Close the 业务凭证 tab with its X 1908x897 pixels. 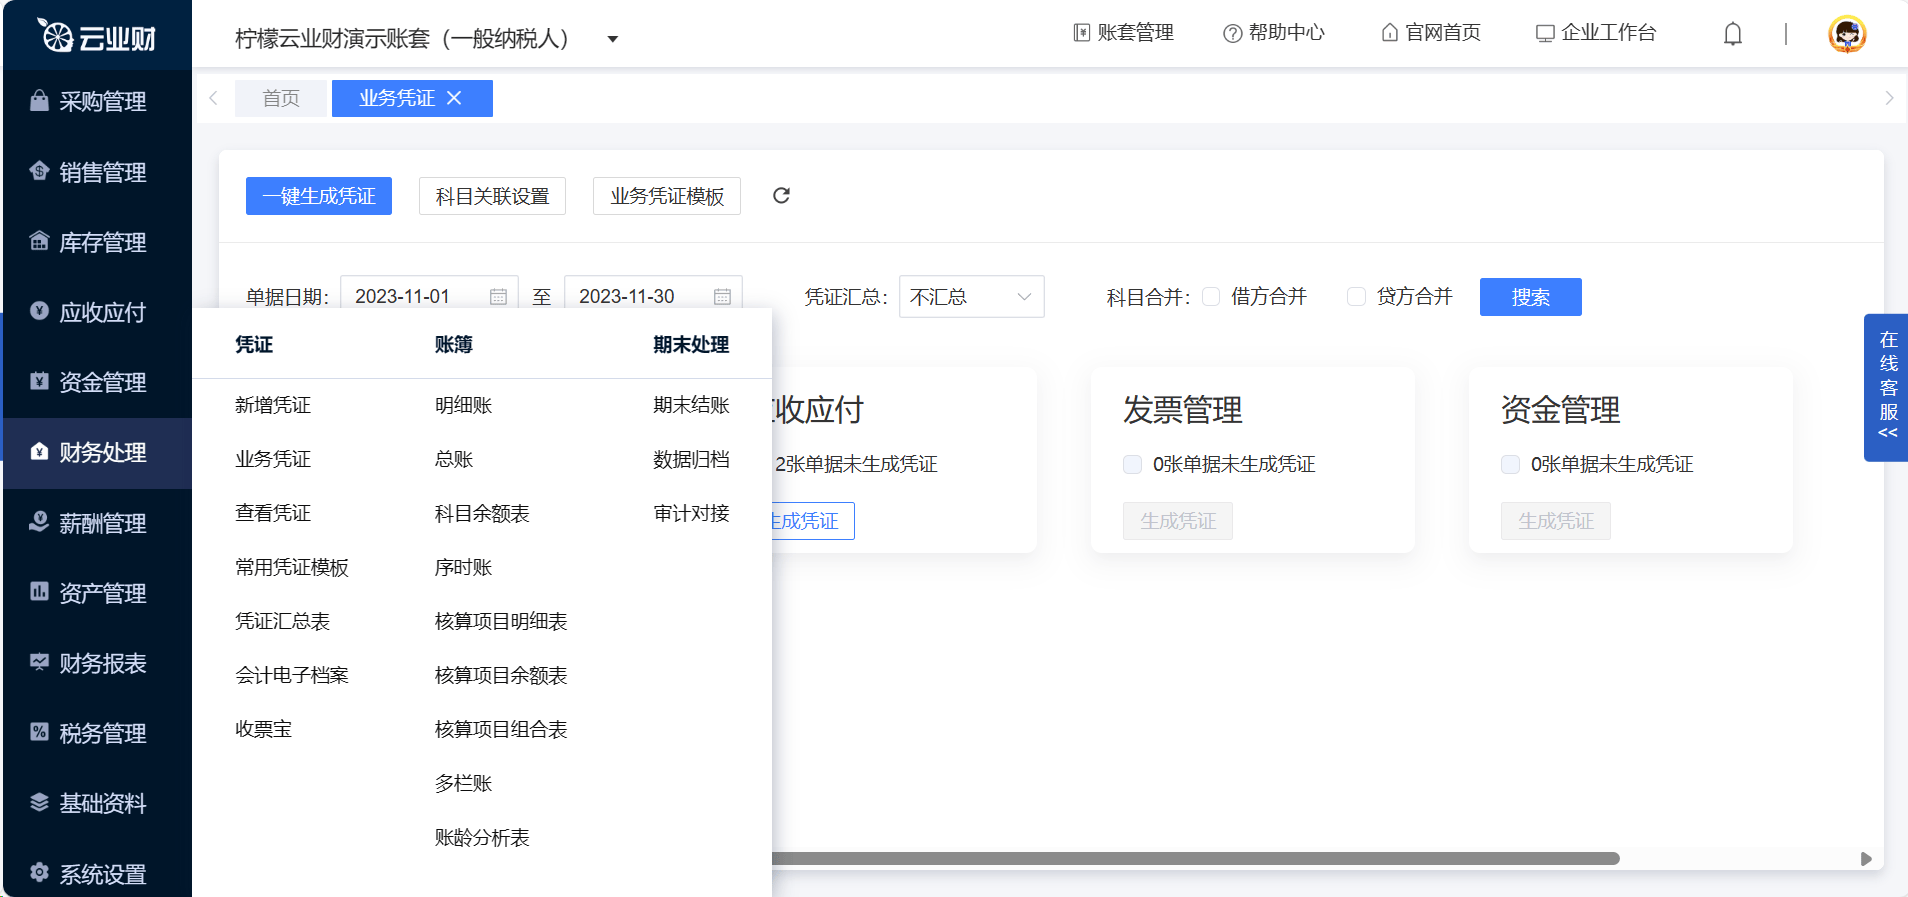(454, 98)
